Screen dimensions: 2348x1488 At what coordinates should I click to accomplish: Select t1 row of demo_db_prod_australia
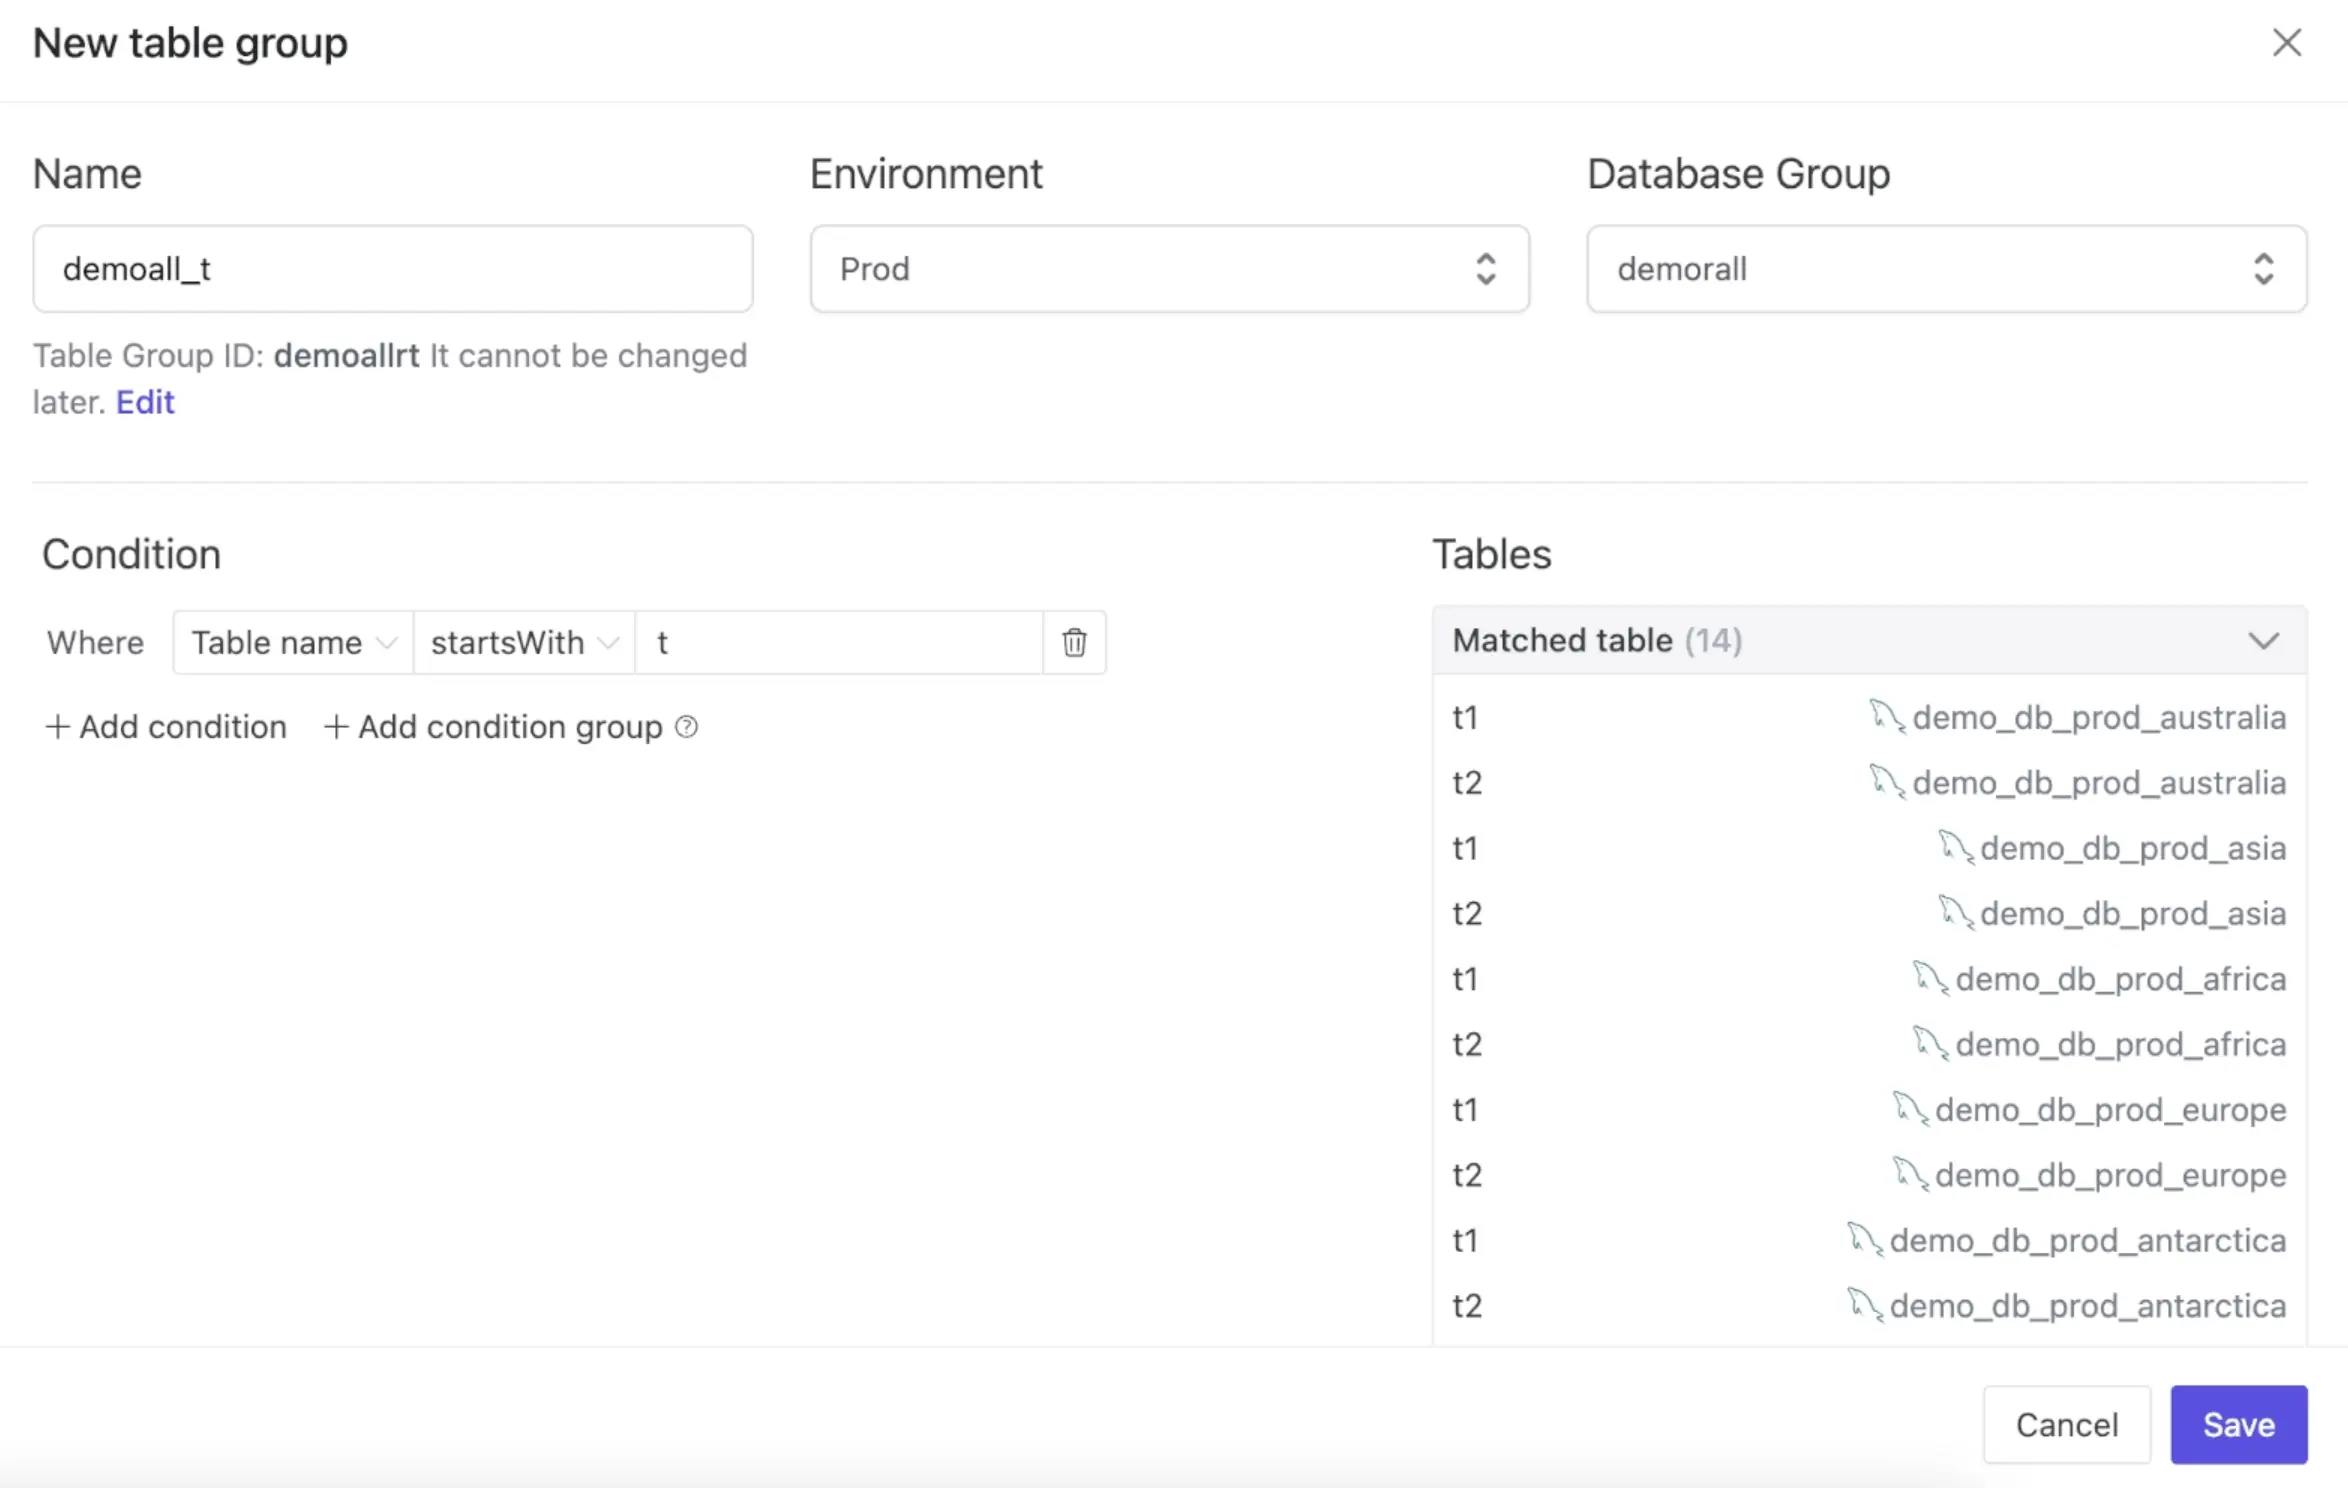[x=1869, y=717]
